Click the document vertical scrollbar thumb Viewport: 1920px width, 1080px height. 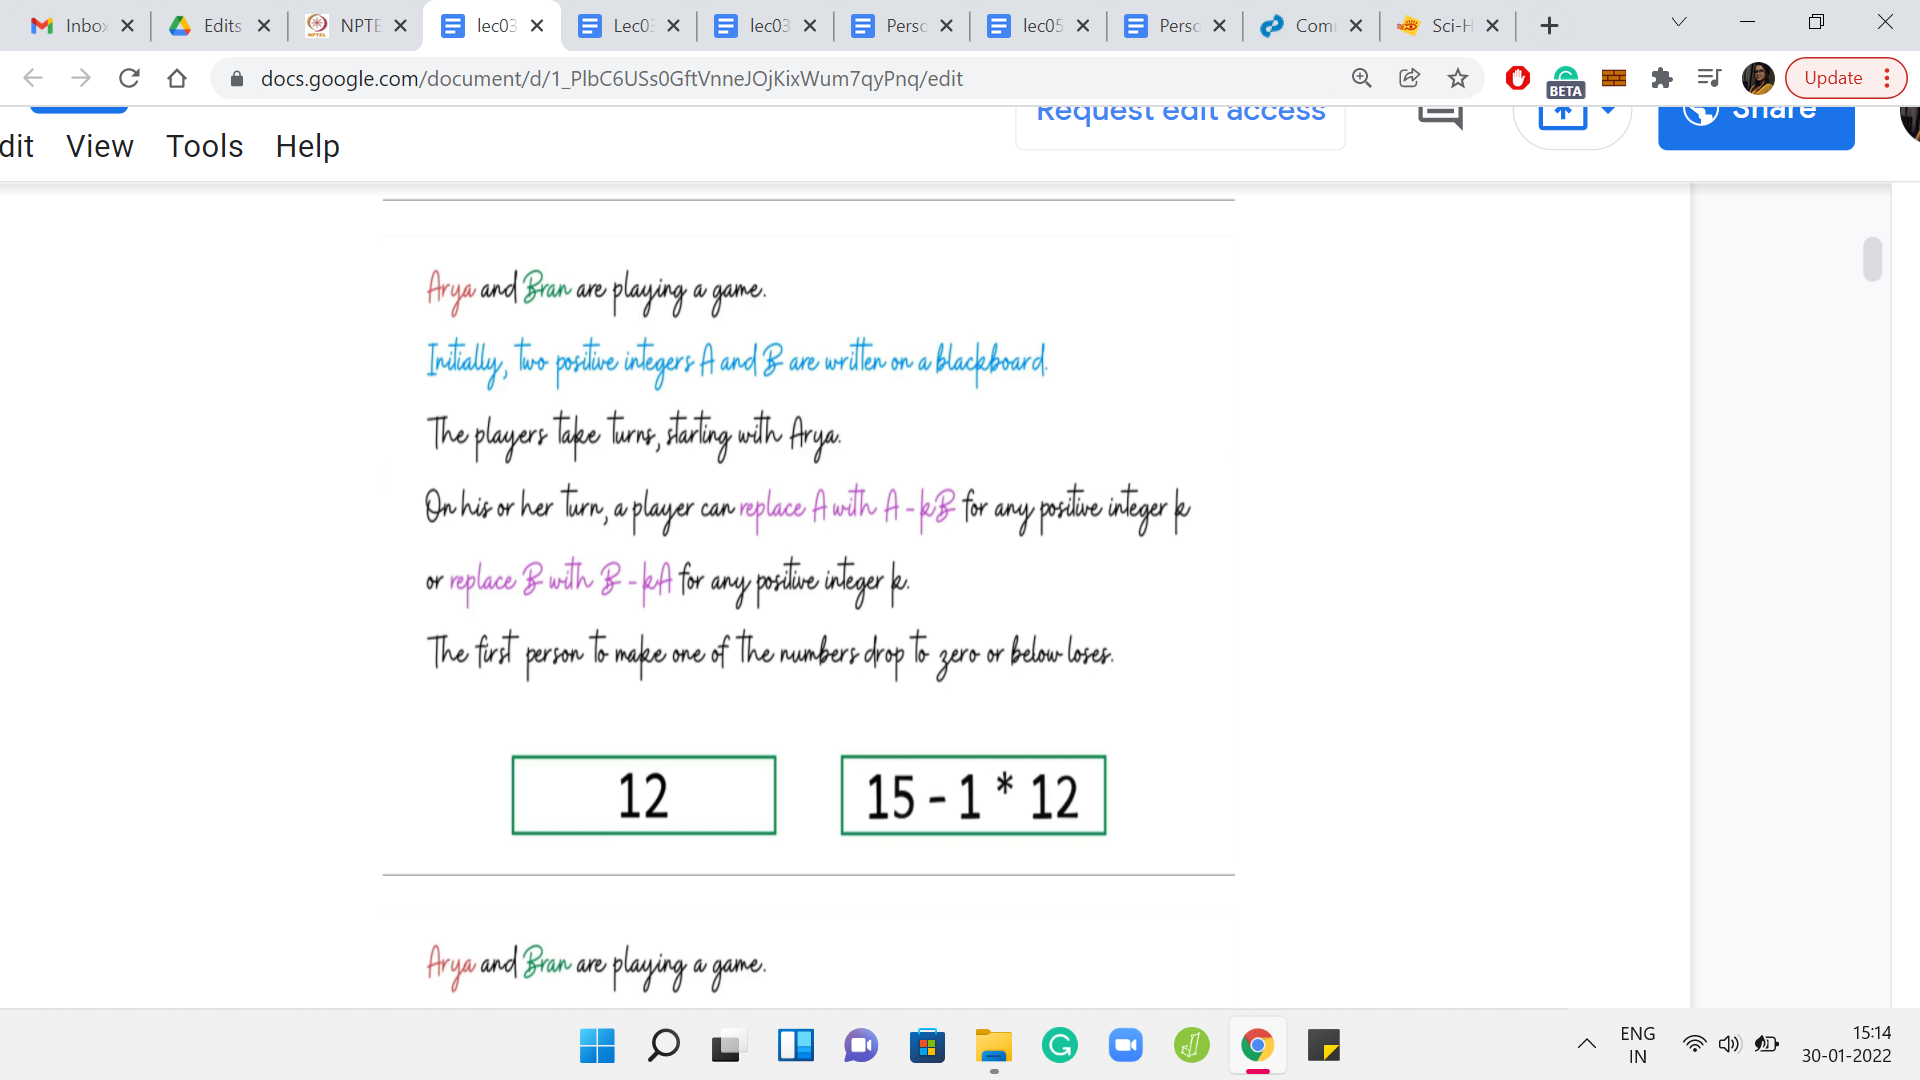pos(1873,259)
